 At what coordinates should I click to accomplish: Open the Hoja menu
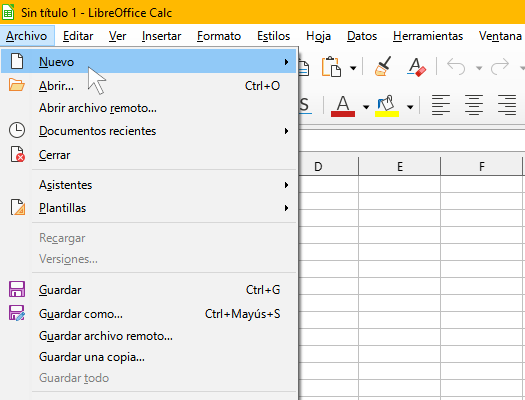point(318,36)
